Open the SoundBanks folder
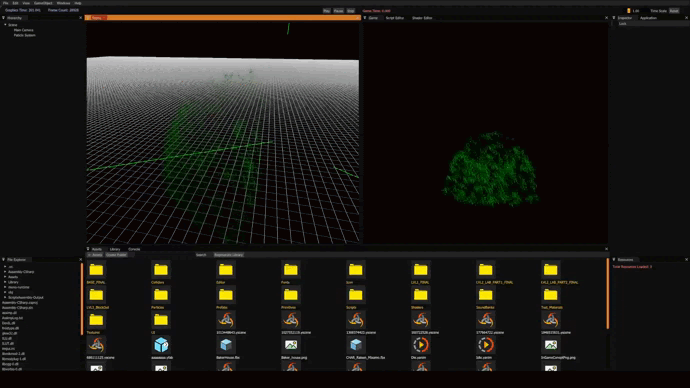 485,295
